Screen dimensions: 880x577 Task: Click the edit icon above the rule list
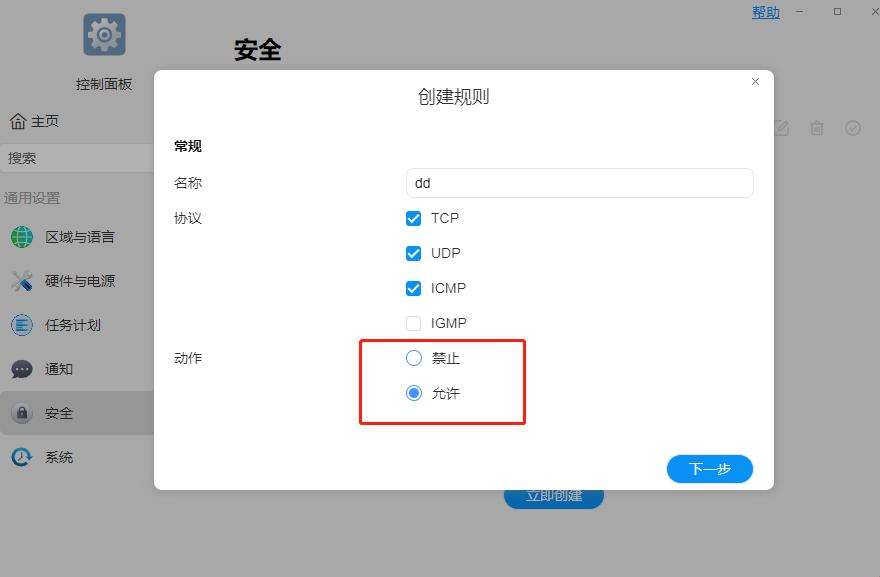(x=781, y=128)
